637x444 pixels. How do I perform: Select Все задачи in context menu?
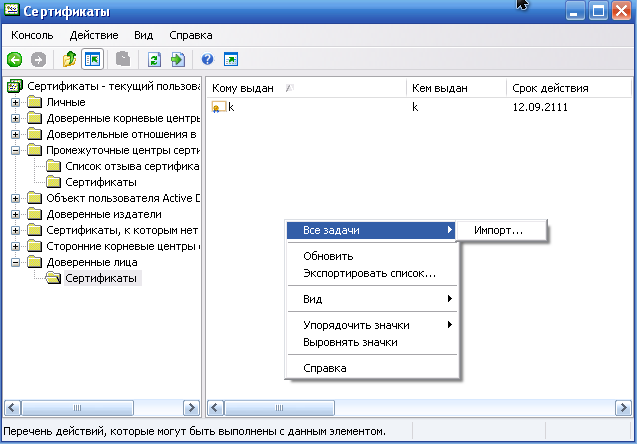(371, 230)
